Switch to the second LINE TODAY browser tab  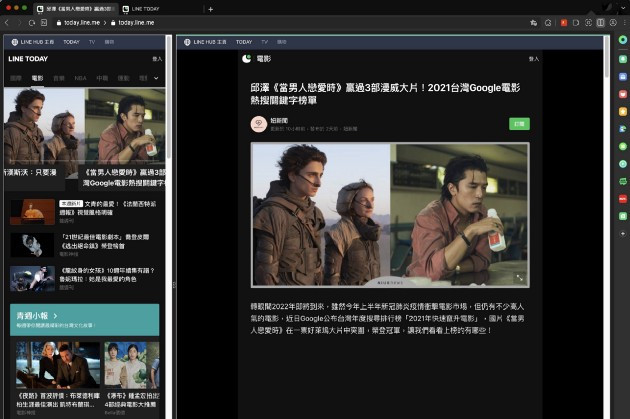[x=162, y=9]
